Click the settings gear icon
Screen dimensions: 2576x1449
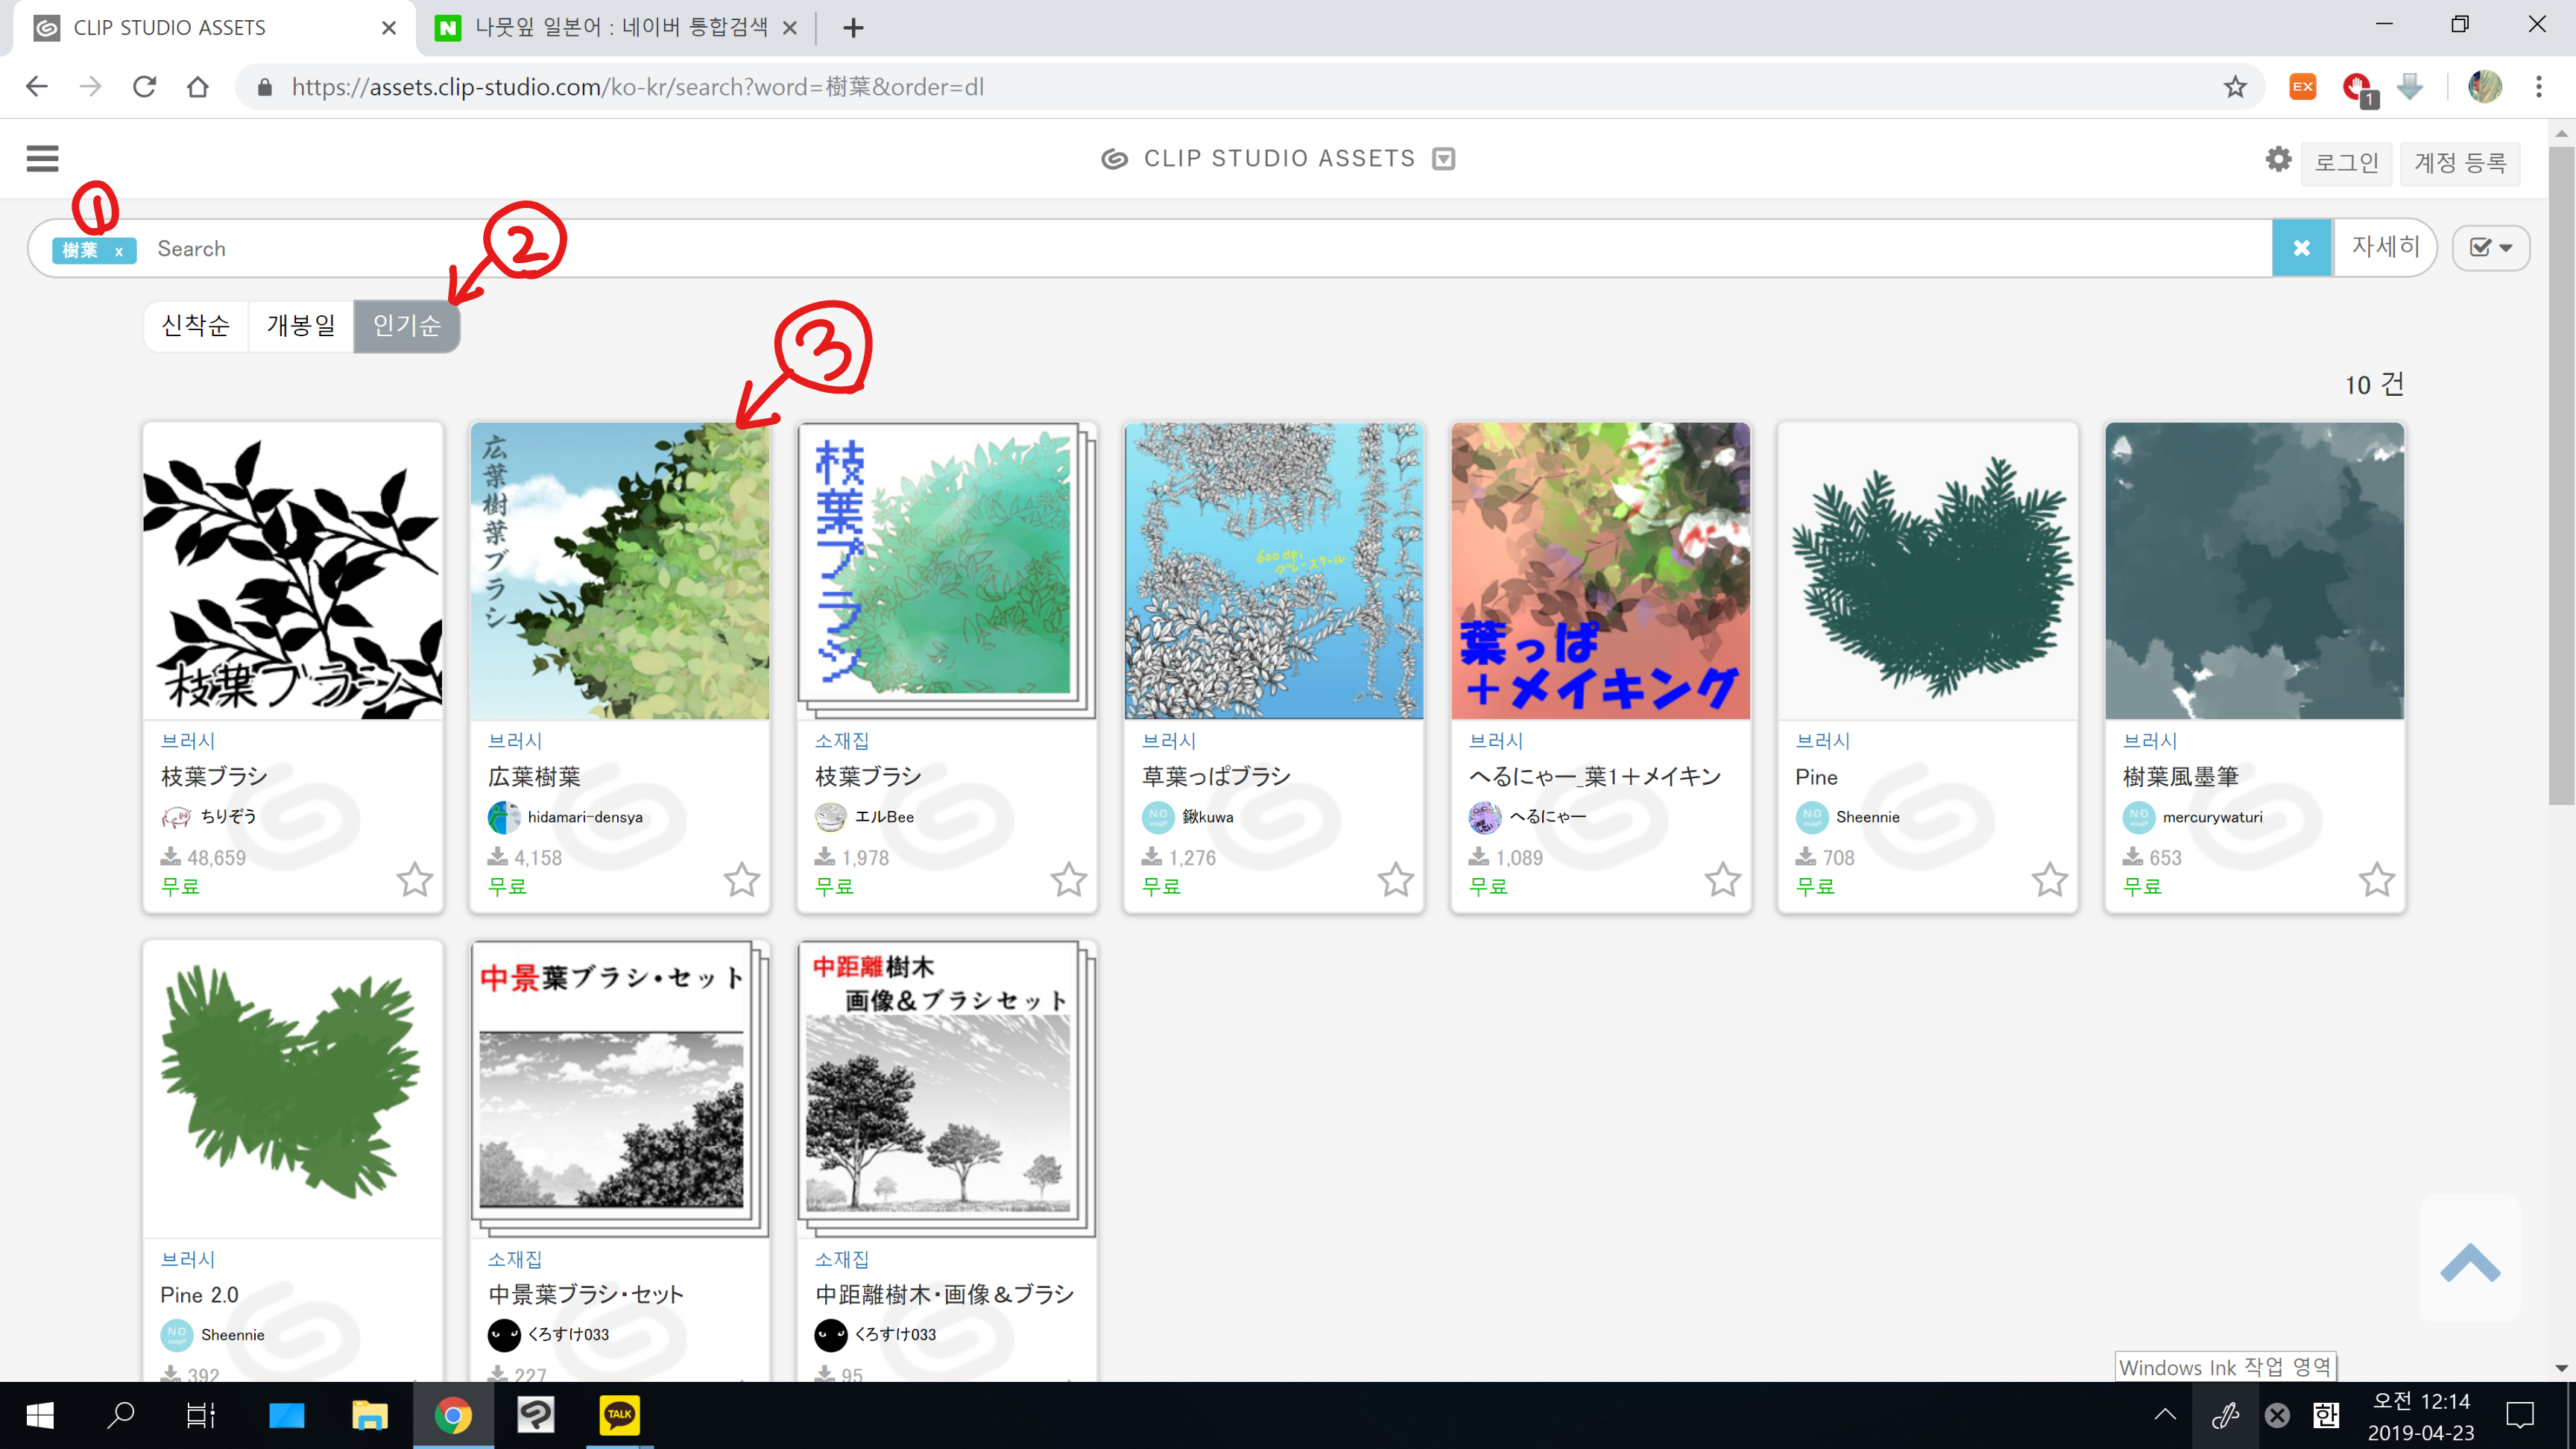[x=2278, y=159]
